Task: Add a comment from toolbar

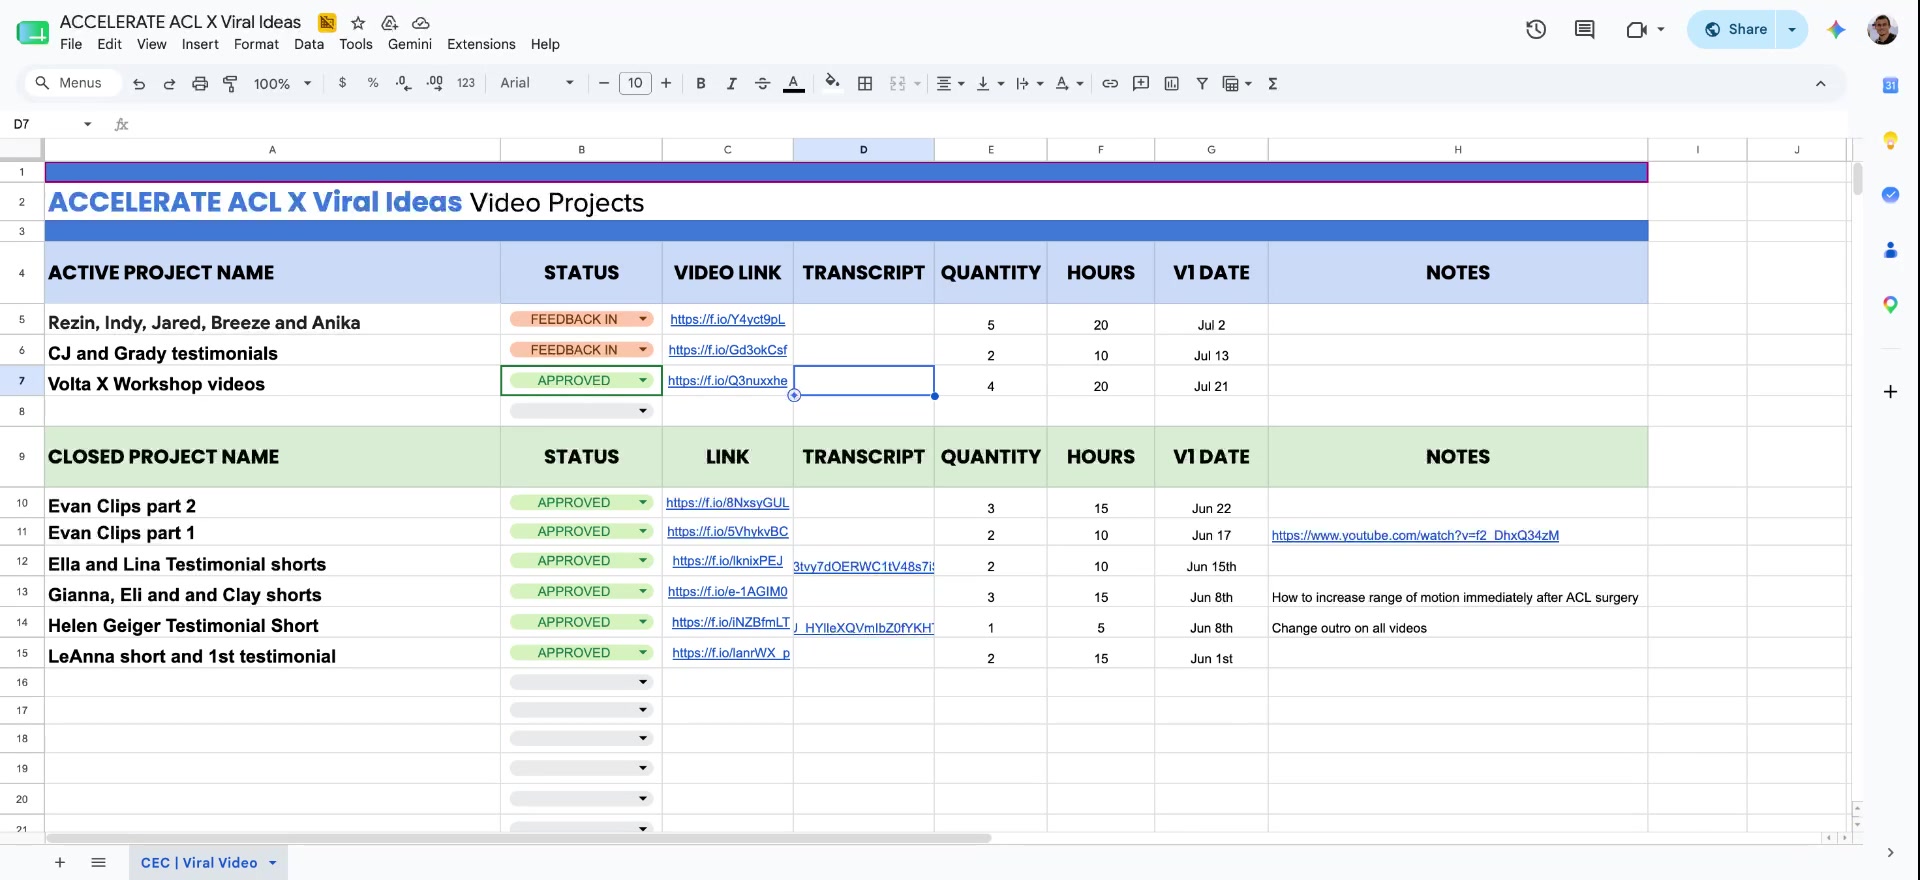Action: pos(1141,84)
